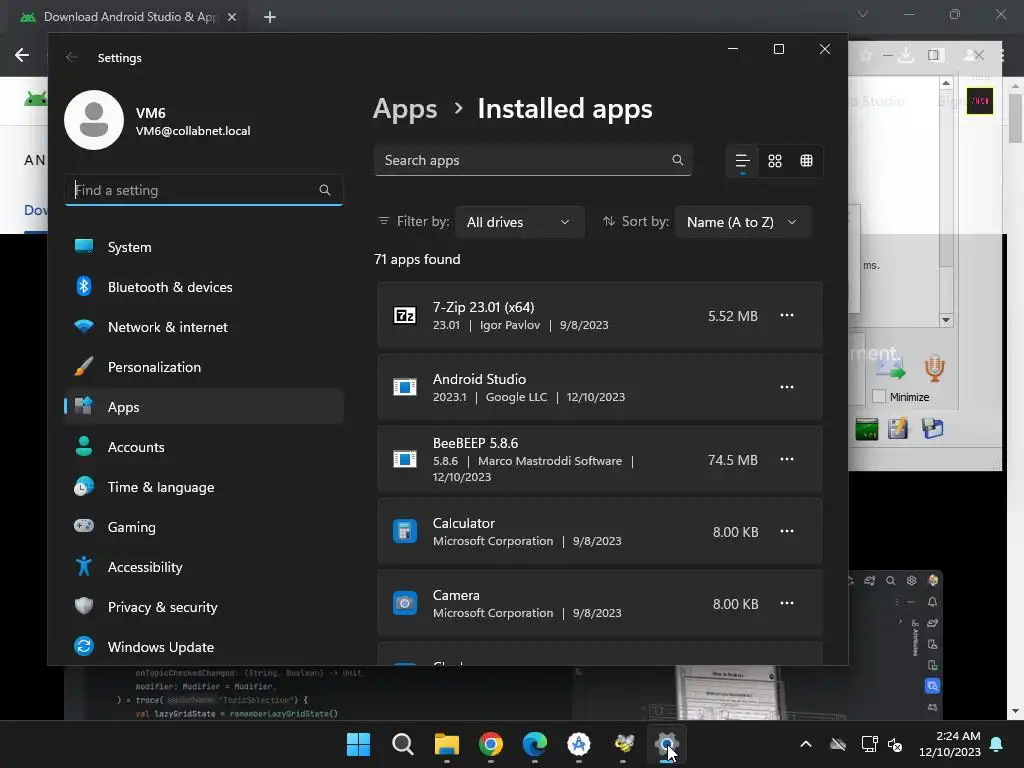Toggle the Minimize checkbox in BeeBEEP window
This screenshot has height=768, width=1024.
[x=879, y=396]
